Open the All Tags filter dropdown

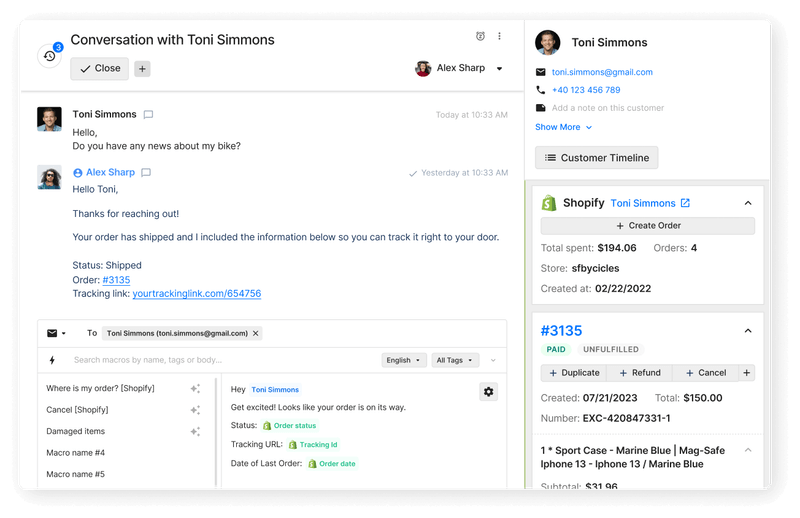456,360
